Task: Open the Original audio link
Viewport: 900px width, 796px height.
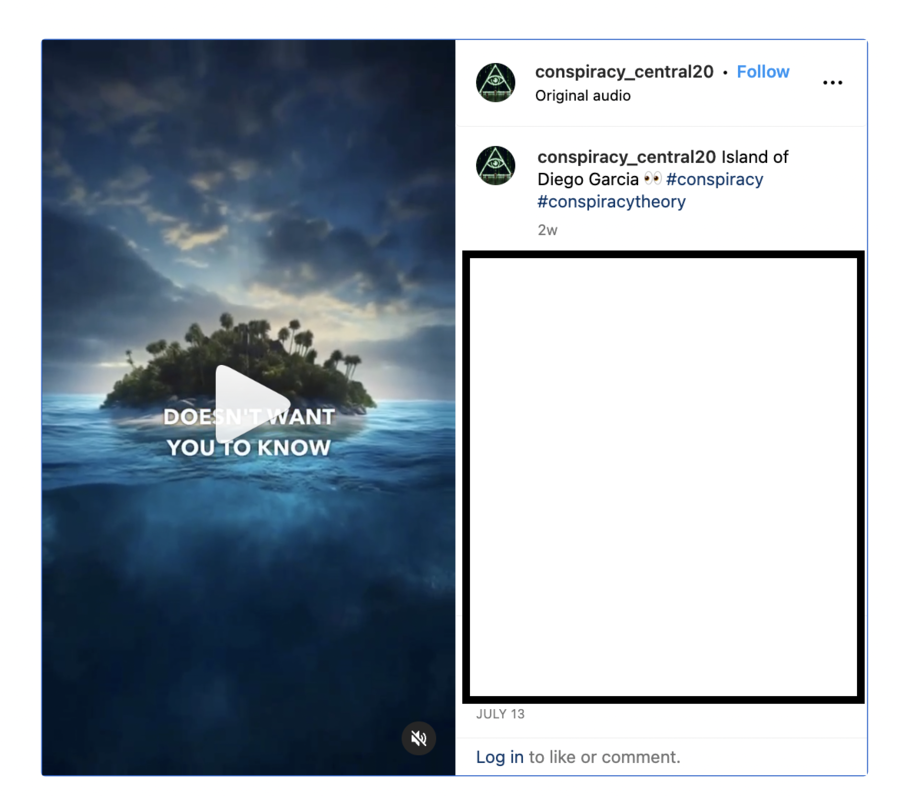Action: (x=582, y=96)
